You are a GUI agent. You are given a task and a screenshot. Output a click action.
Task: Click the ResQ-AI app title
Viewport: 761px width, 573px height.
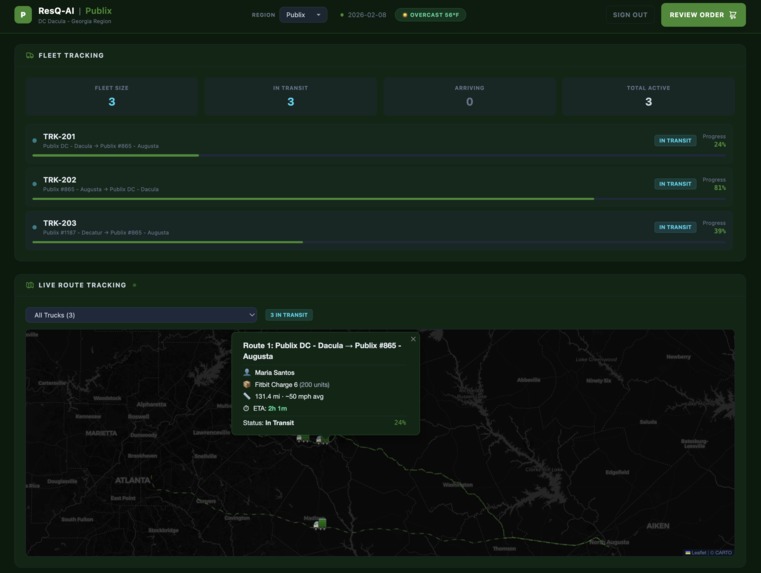click(x=56, y=11)
